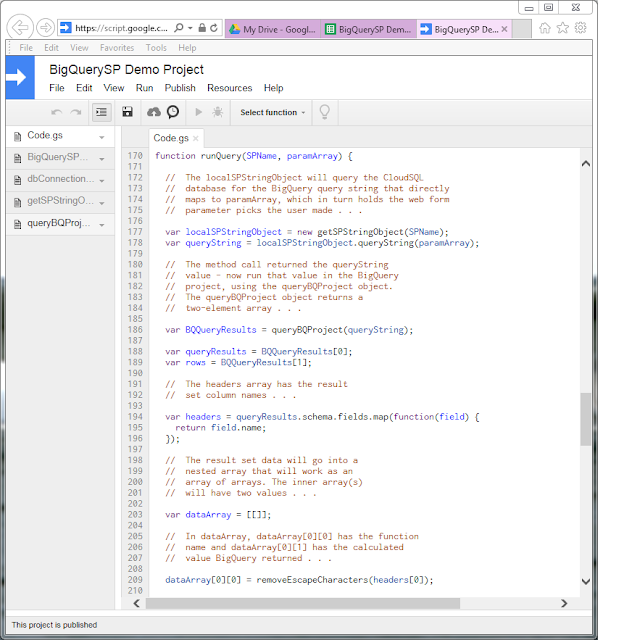Viewport: 624px width, 640px height.
Task: Expand the Code.gs file options arrow
Action: (x=102, y=137)
